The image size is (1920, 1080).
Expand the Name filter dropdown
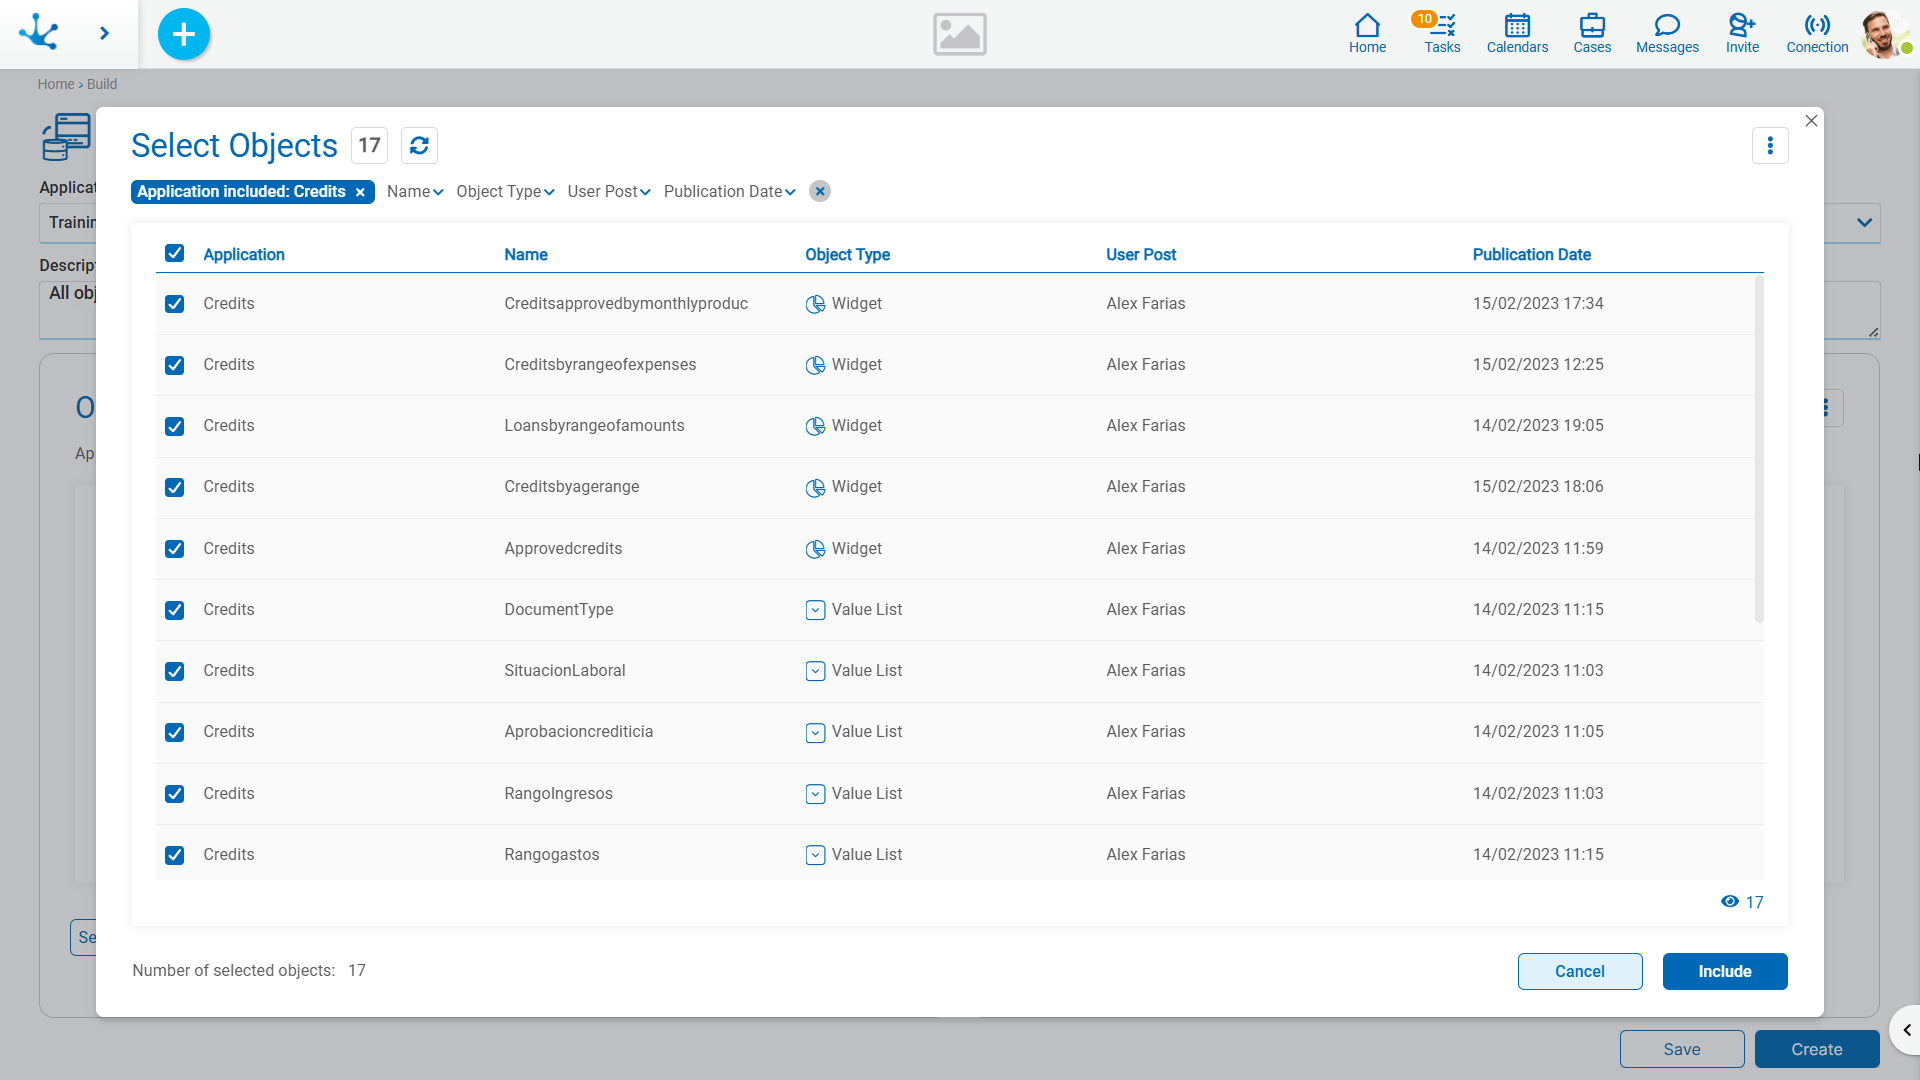click(x=415, y=192)
